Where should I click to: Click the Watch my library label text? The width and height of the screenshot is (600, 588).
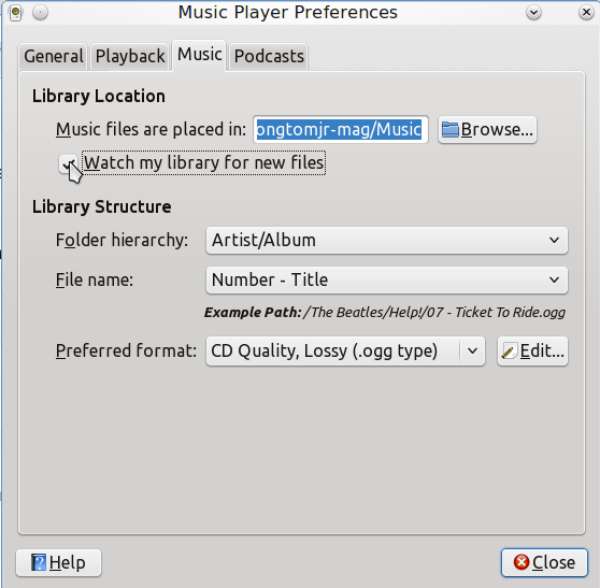tap(204, 163)
